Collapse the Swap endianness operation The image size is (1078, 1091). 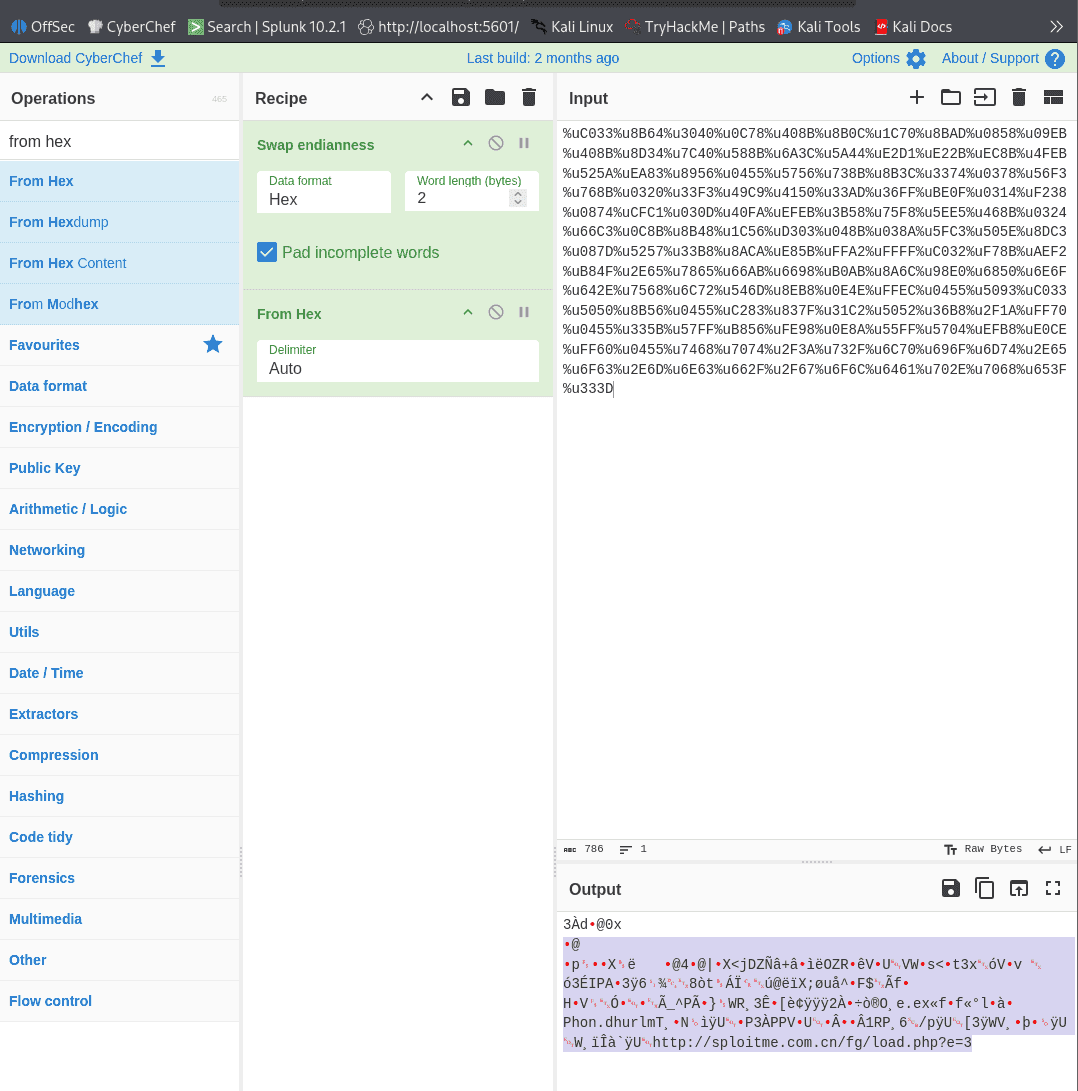coord(468,143)
